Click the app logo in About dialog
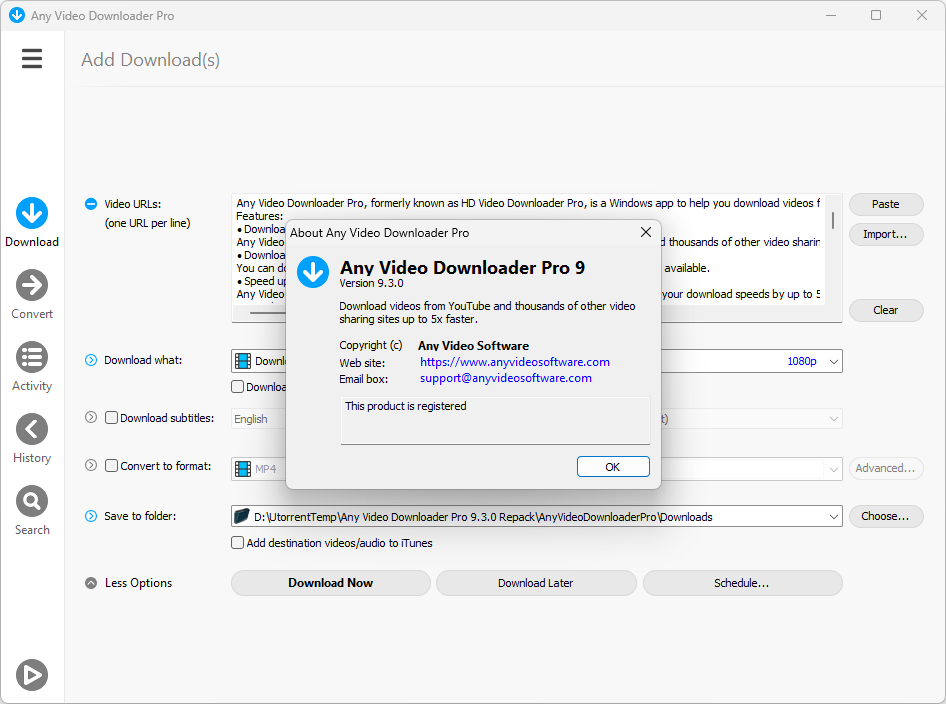 click(313, 272)
